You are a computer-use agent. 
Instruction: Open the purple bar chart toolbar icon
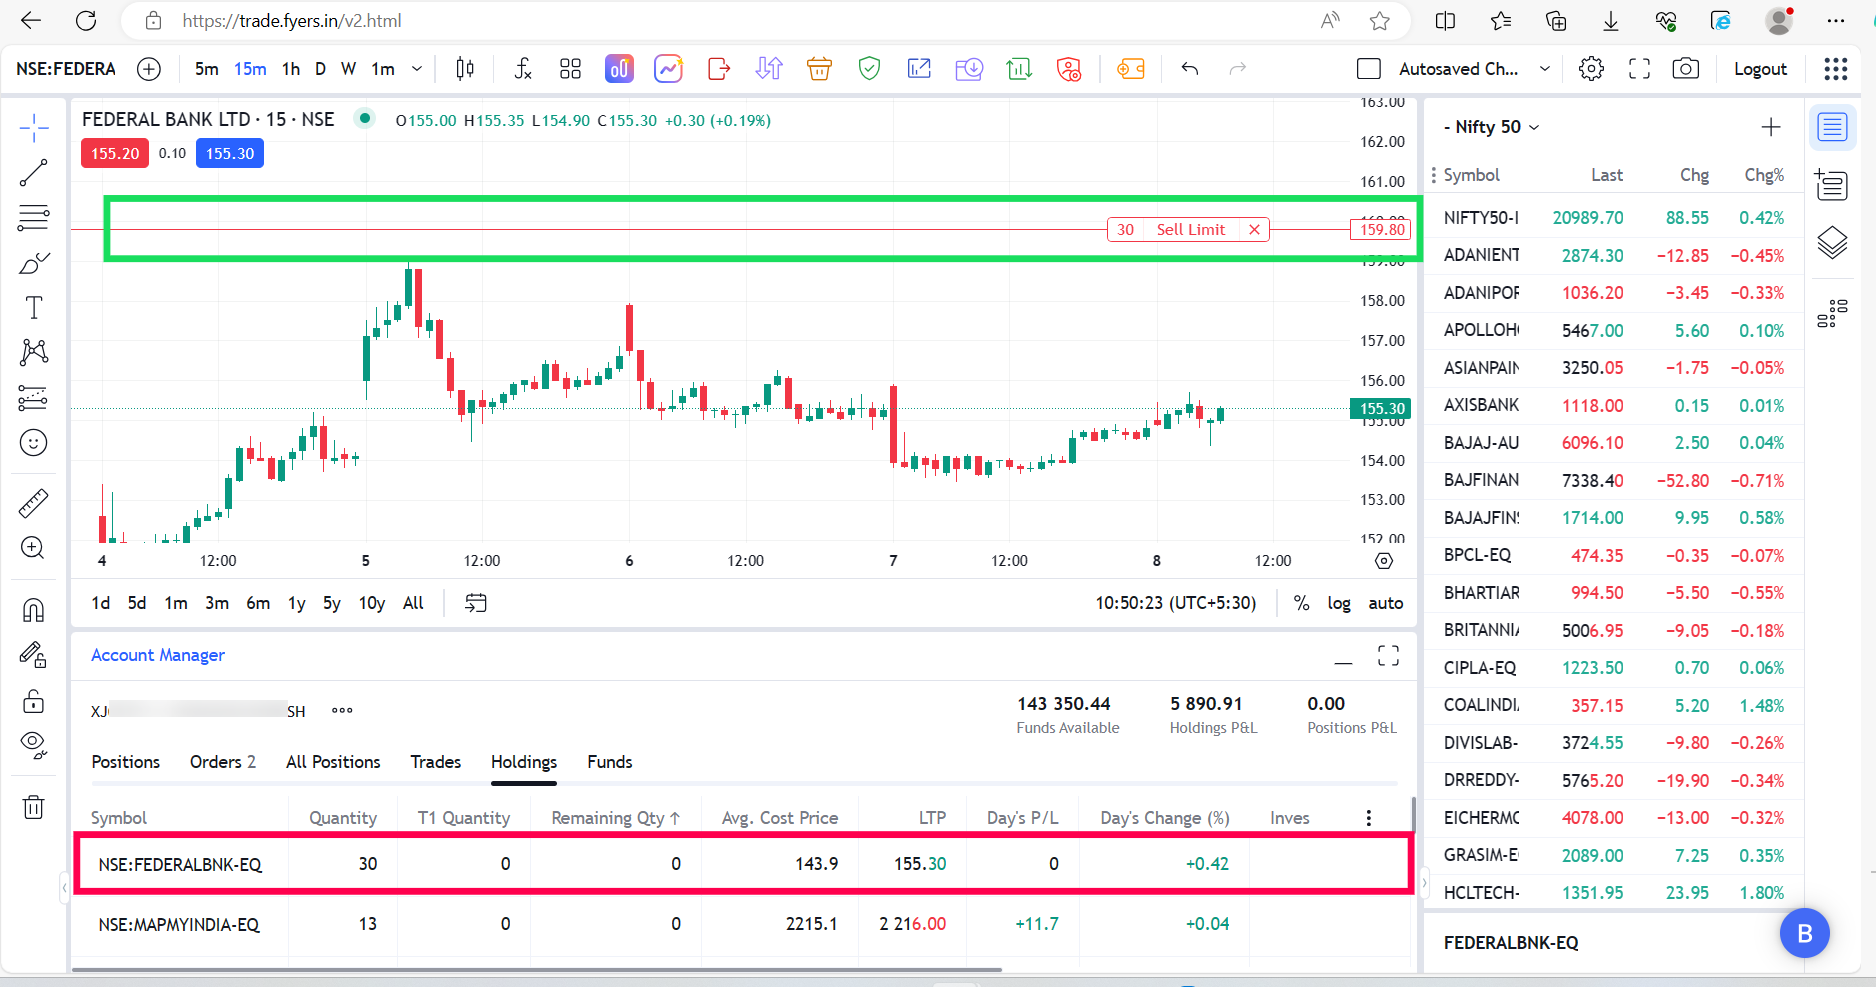tap(619, 69)
